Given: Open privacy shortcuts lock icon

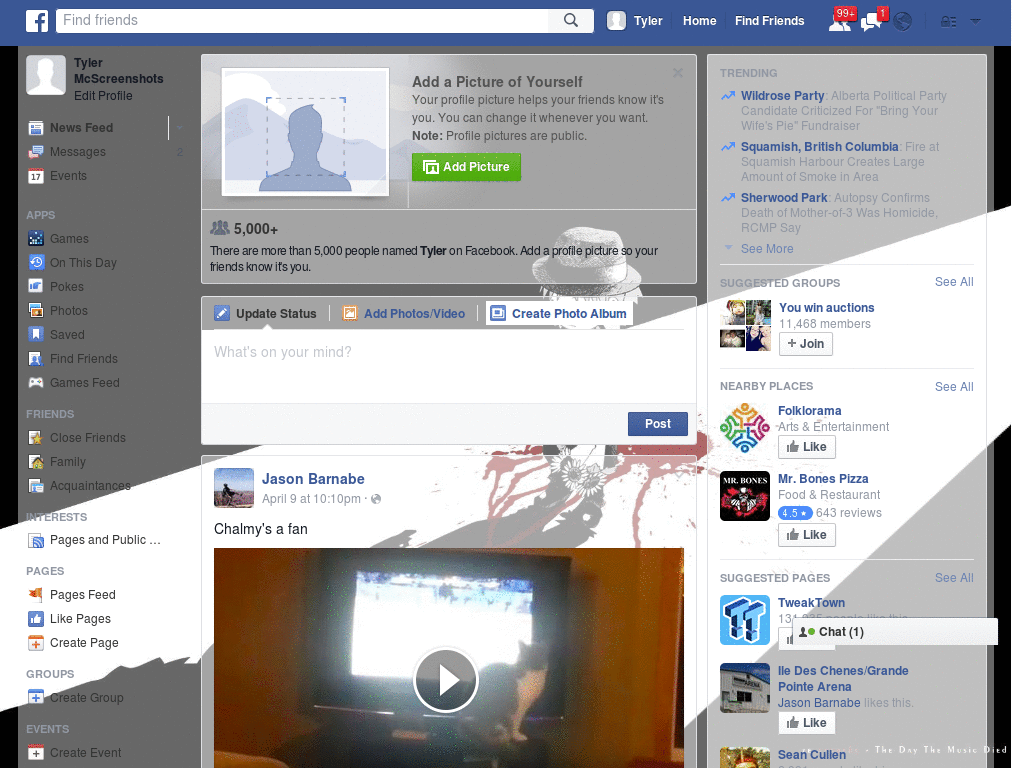Looking at the screenshot, I should tap(948, 22).
